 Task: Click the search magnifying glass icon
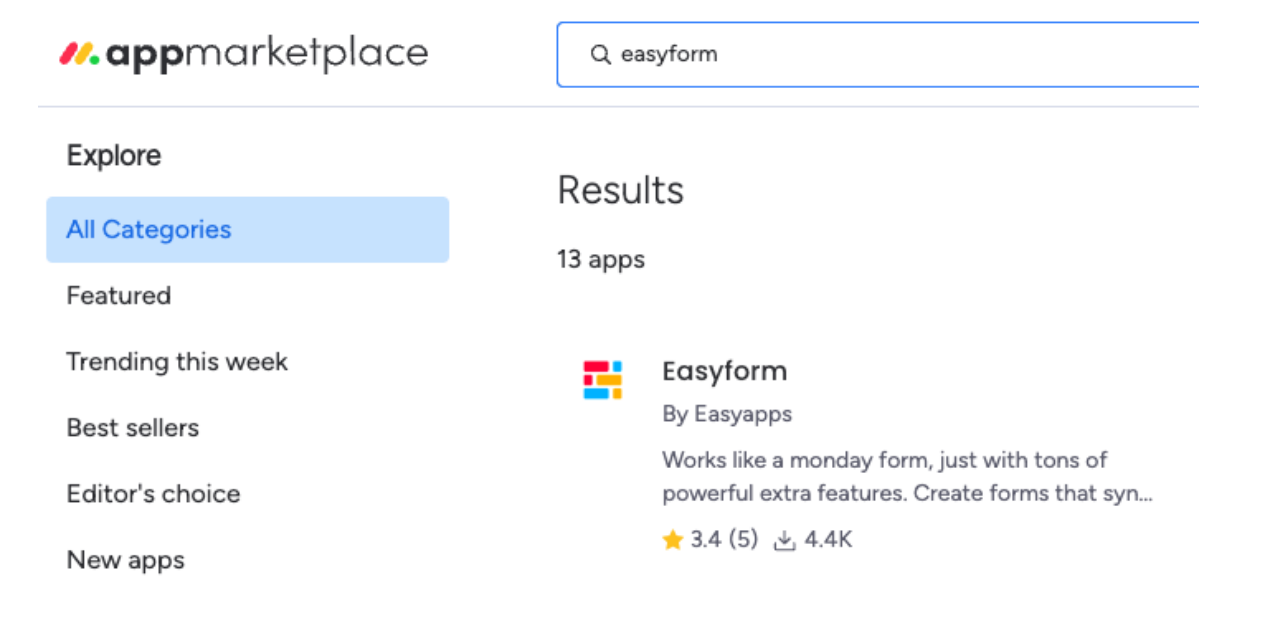coord(600,55)
